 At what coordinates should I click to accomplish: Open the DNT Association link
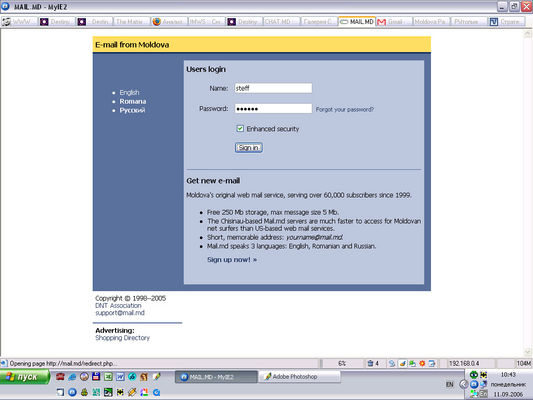point(118,306)
